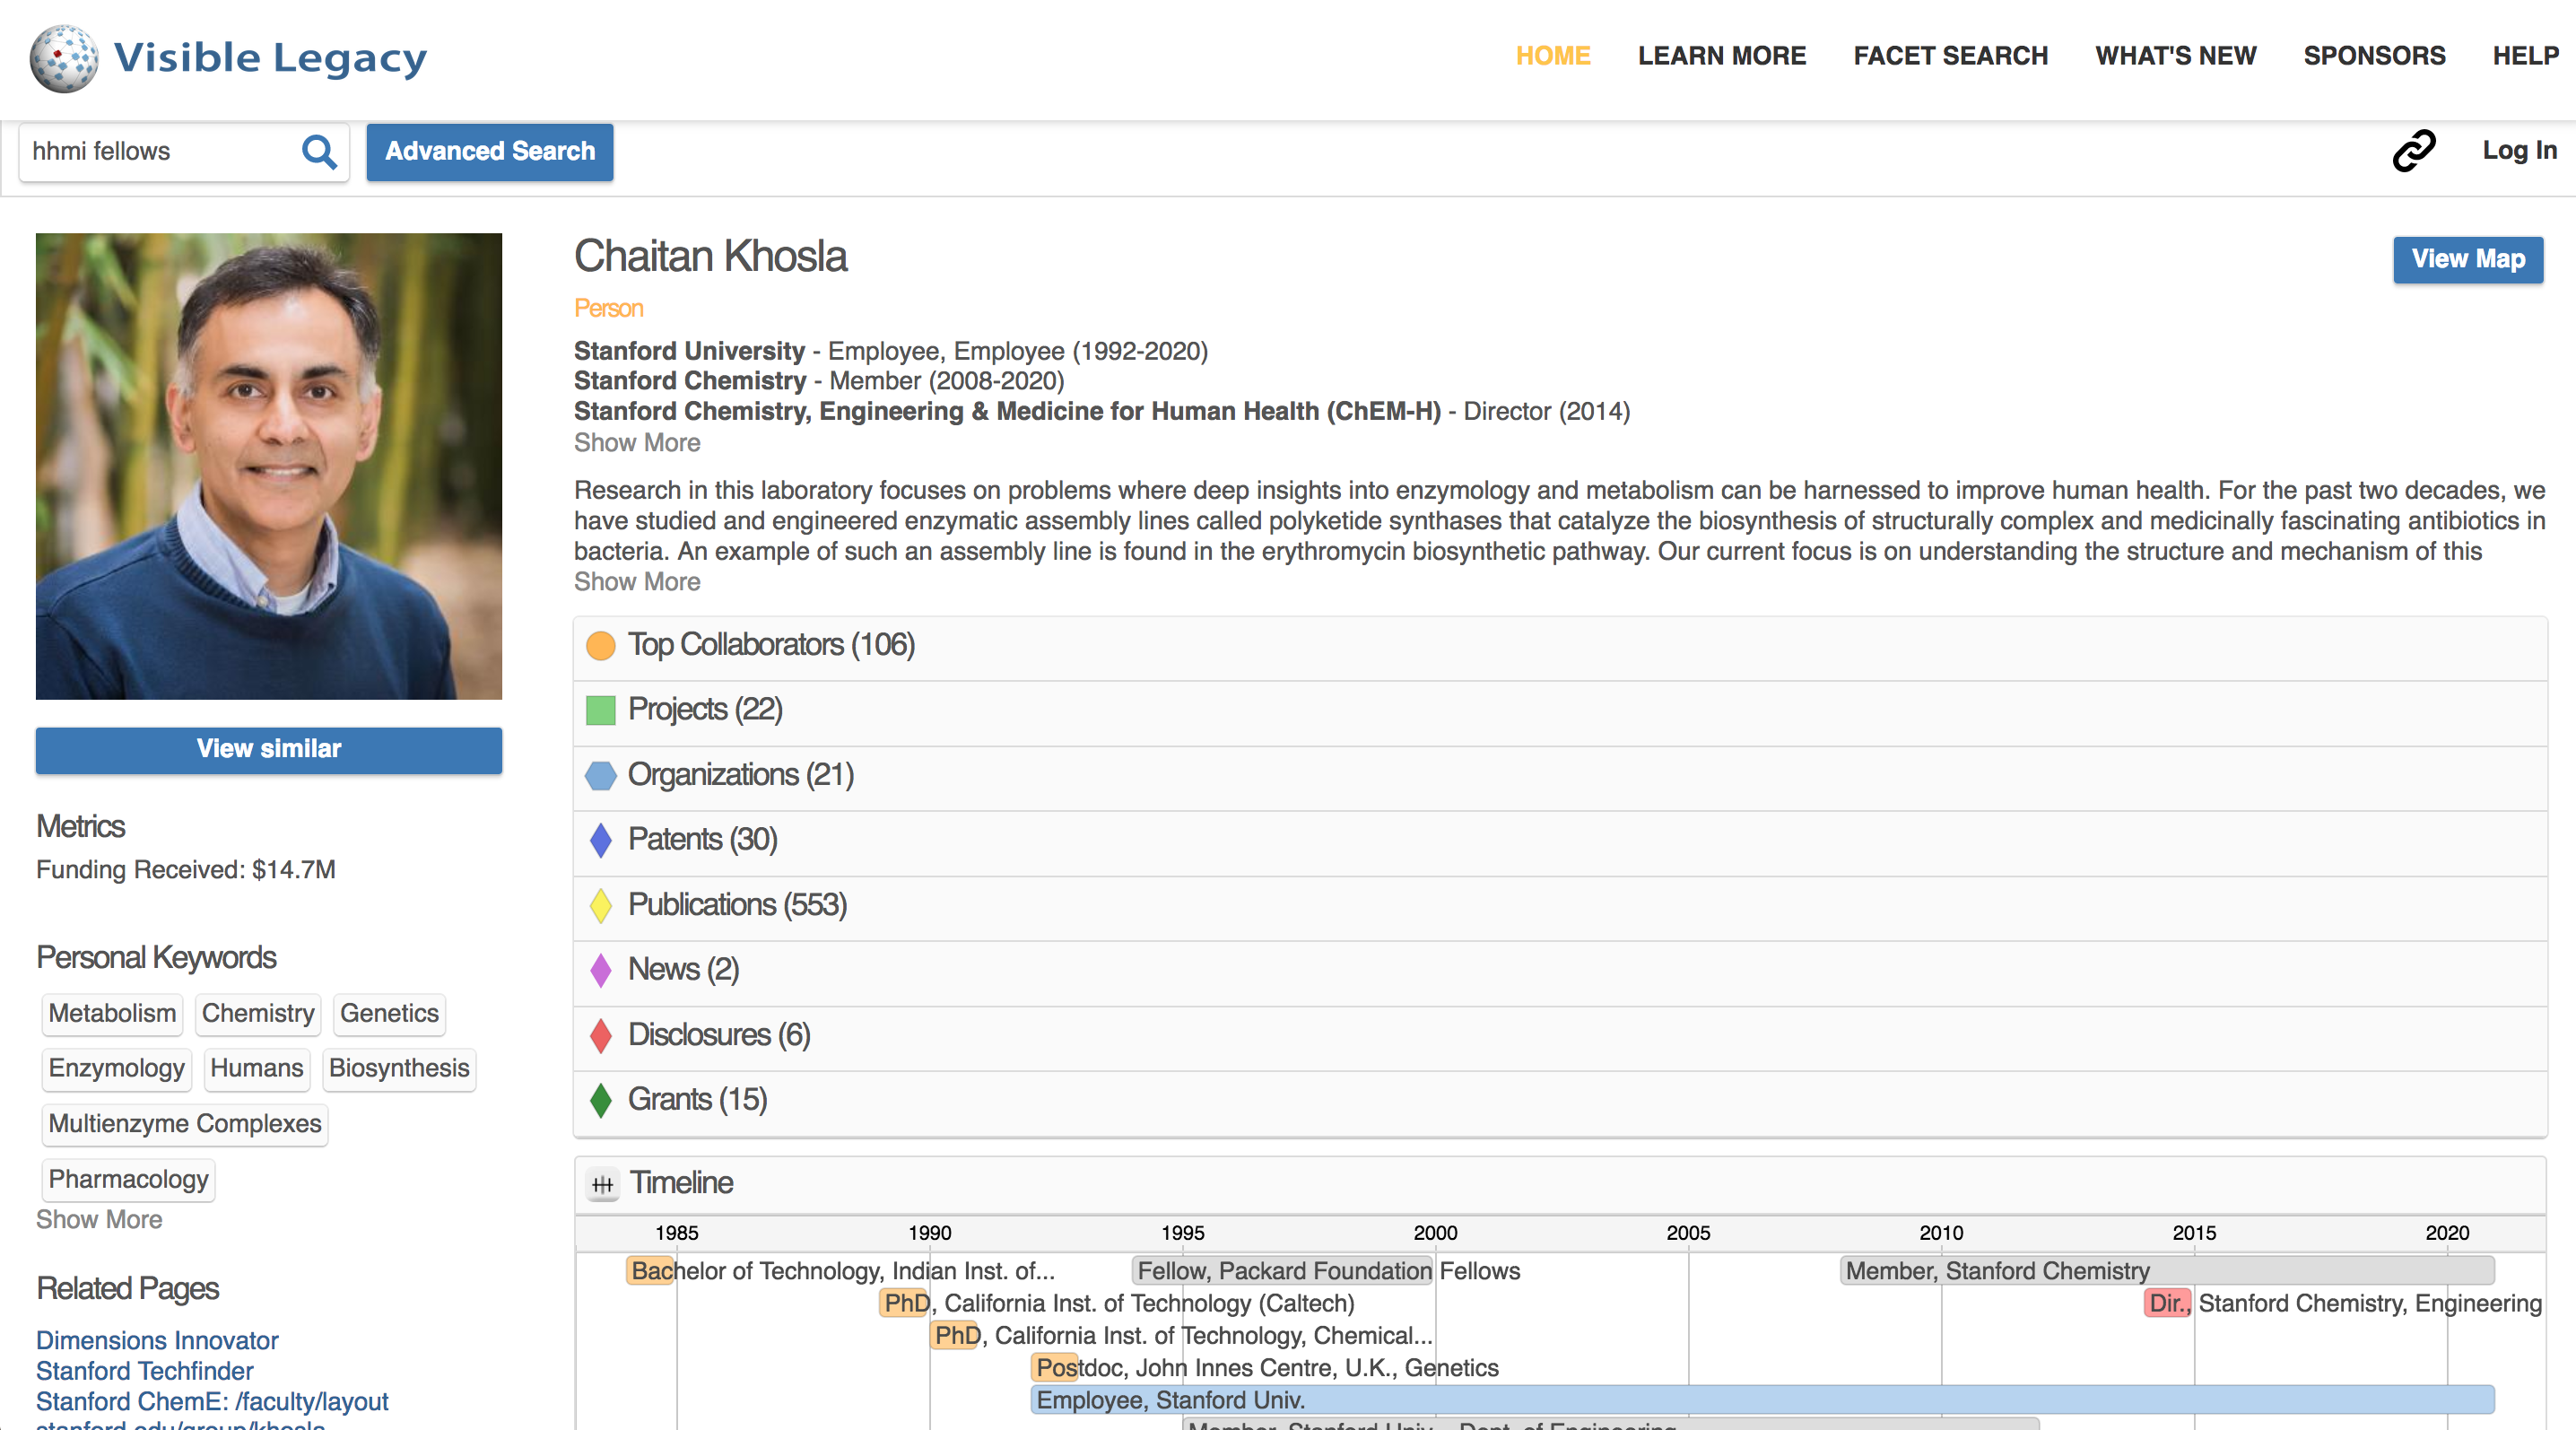The image size is (2576, 1430).
Task: Click the orange Top Collaborators circle icon
Action: [x=600, y=646]
